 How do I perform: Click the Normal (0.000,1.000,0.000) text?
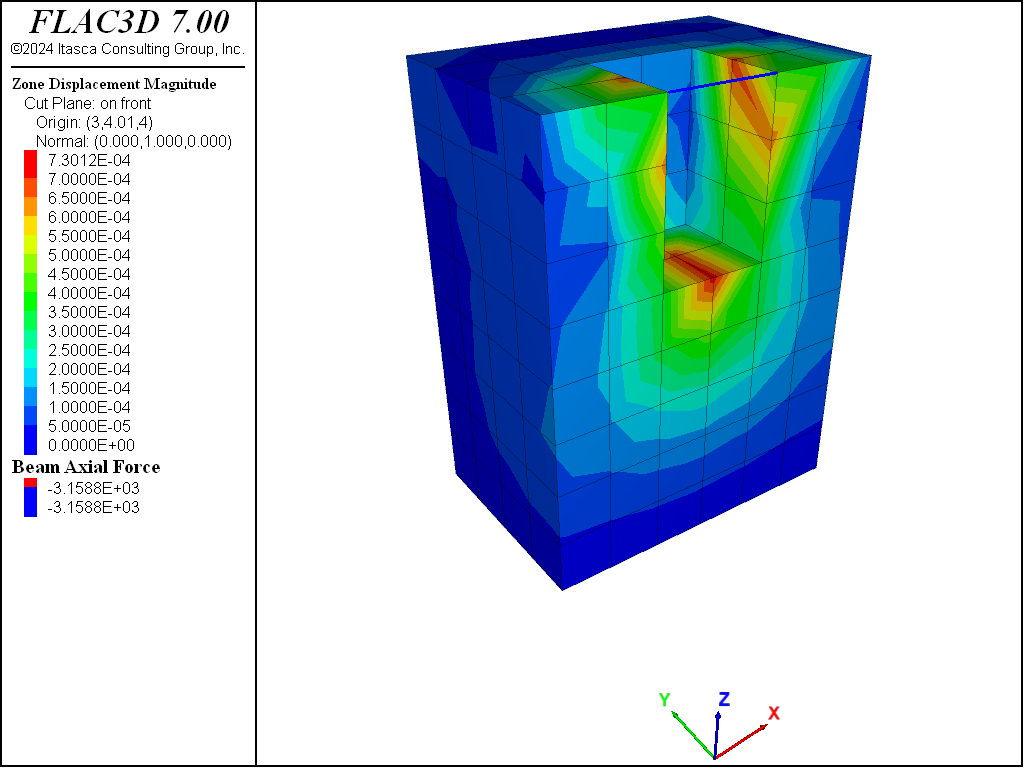tap(134, 141)
